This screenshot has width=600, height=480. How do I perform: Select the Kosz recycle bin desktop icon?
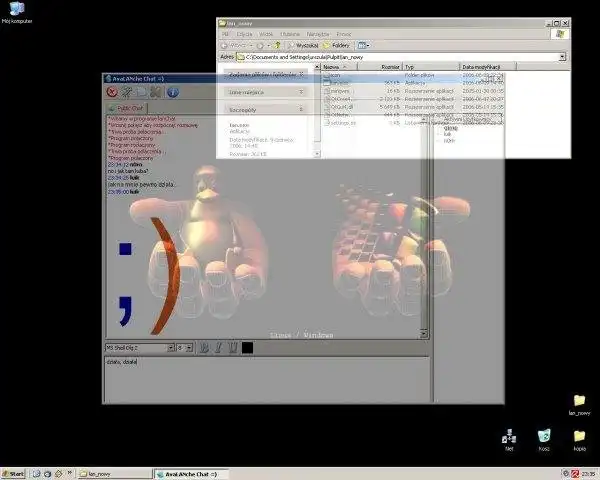pos(544,440)
